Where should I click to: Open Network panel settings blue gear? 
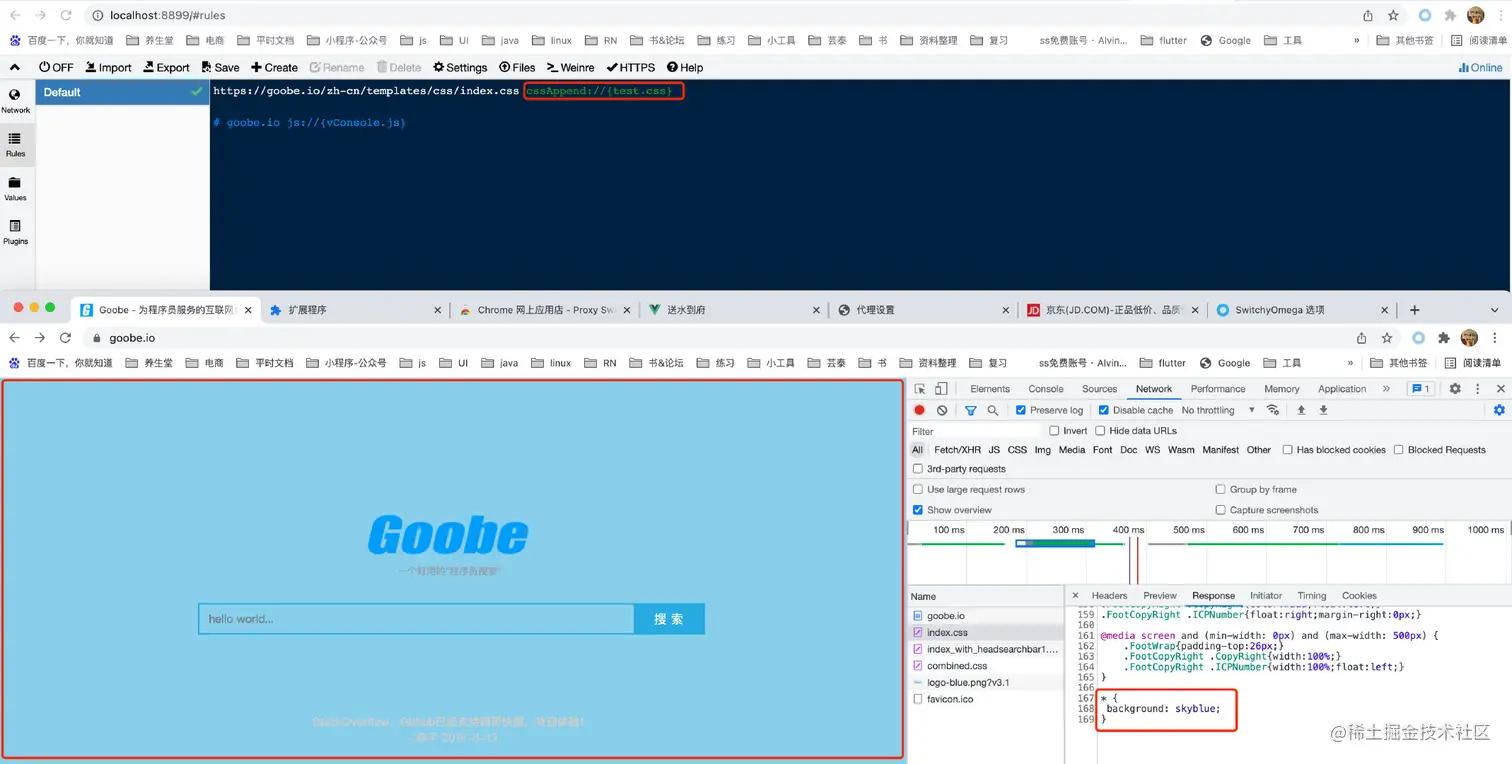tap(1499, 410)
